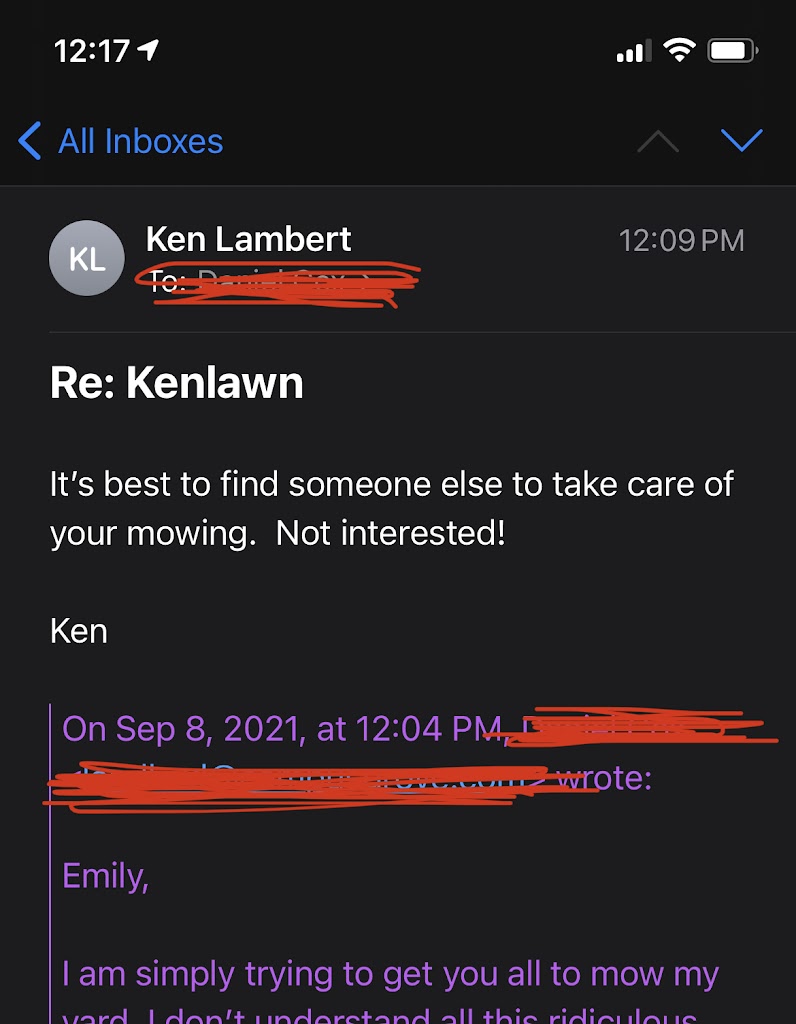Return to All Inboxes via its label
The height and width of the screenshot is (1024, 796).
[x=140, y=141]
